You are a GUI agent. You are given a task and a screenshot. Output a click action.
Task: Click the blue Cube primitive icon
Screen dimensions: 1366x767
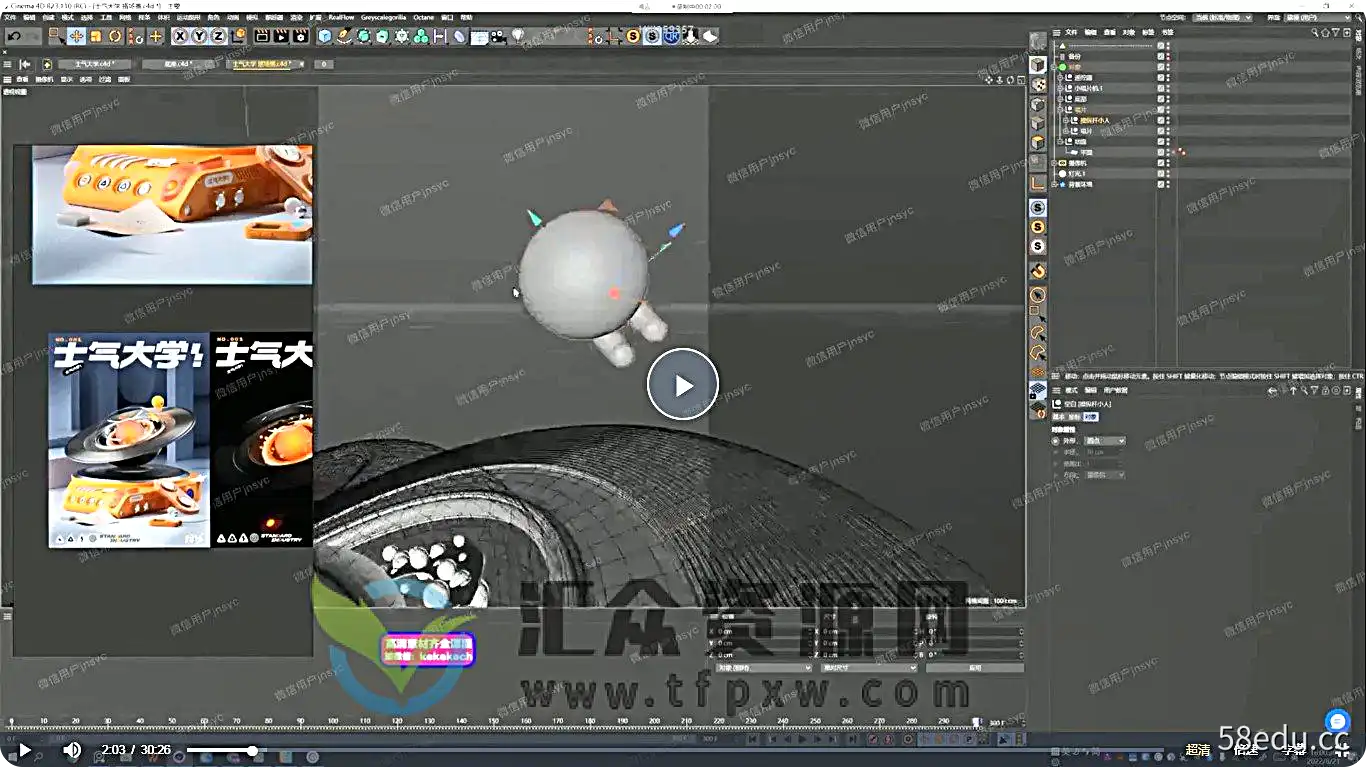(325, 36)
